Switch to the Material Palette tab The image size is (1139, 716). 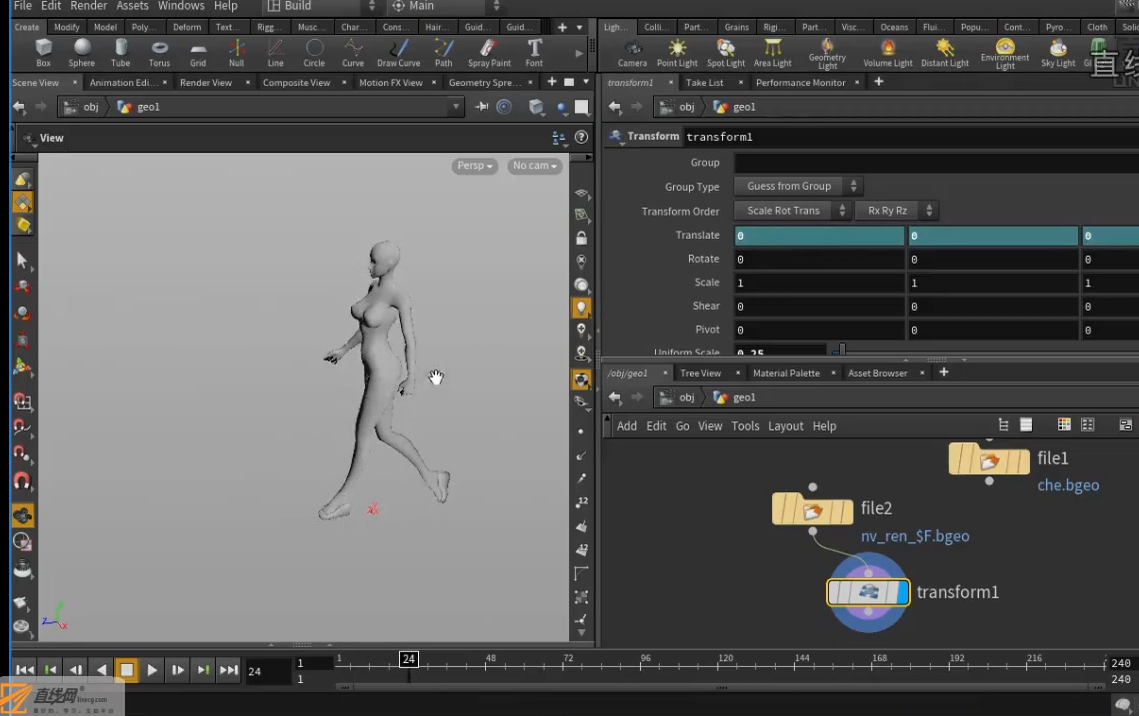(786, 373)
